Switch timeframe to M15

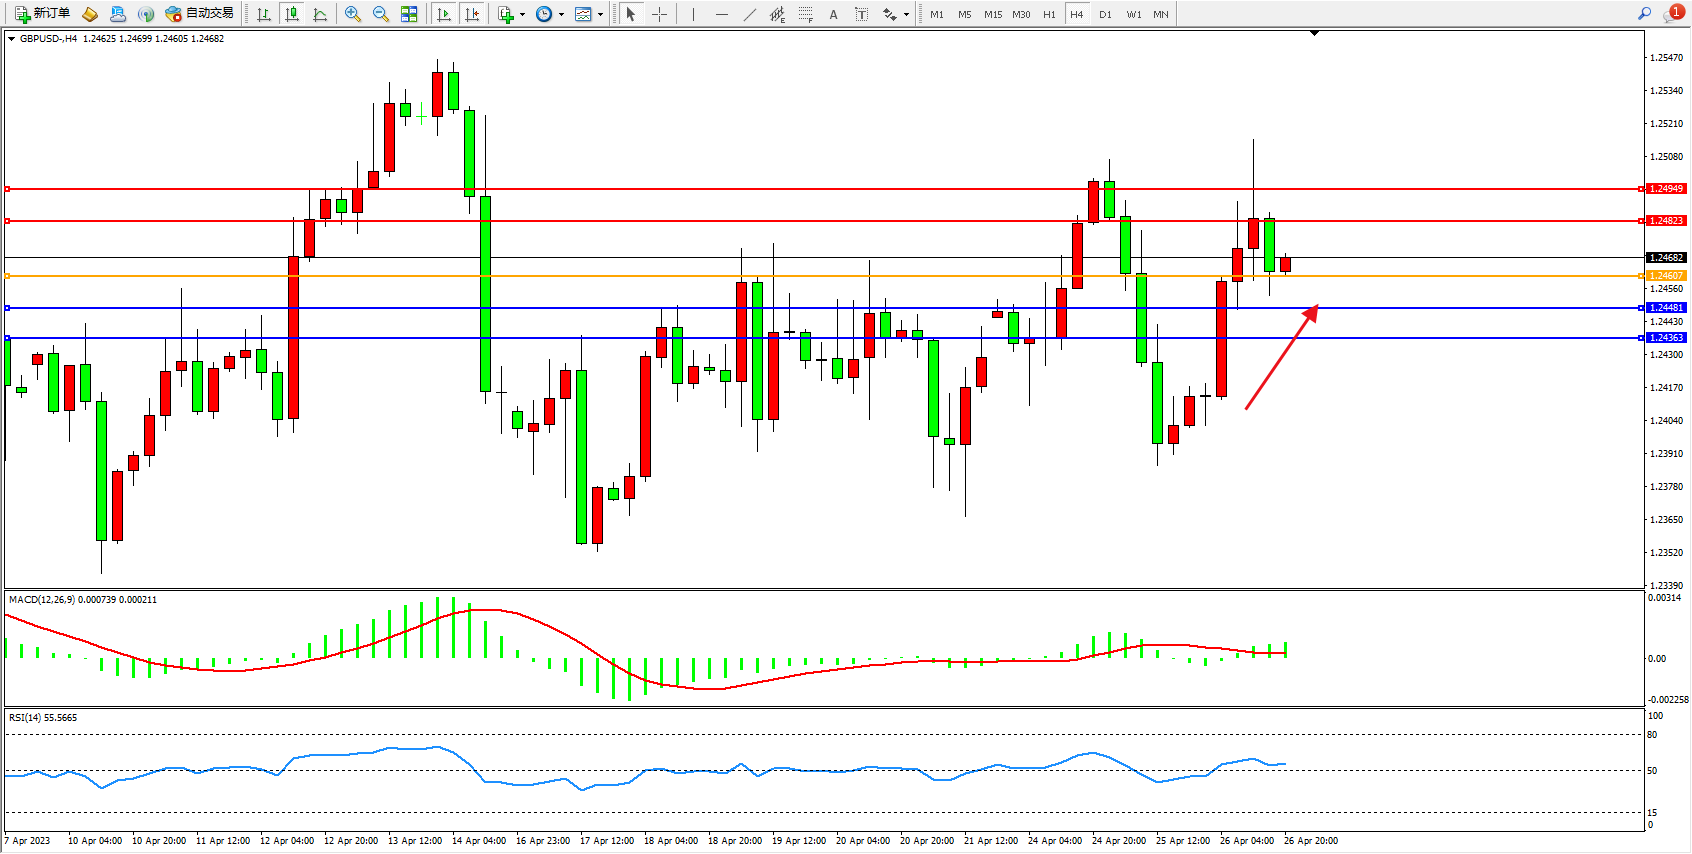992,14
